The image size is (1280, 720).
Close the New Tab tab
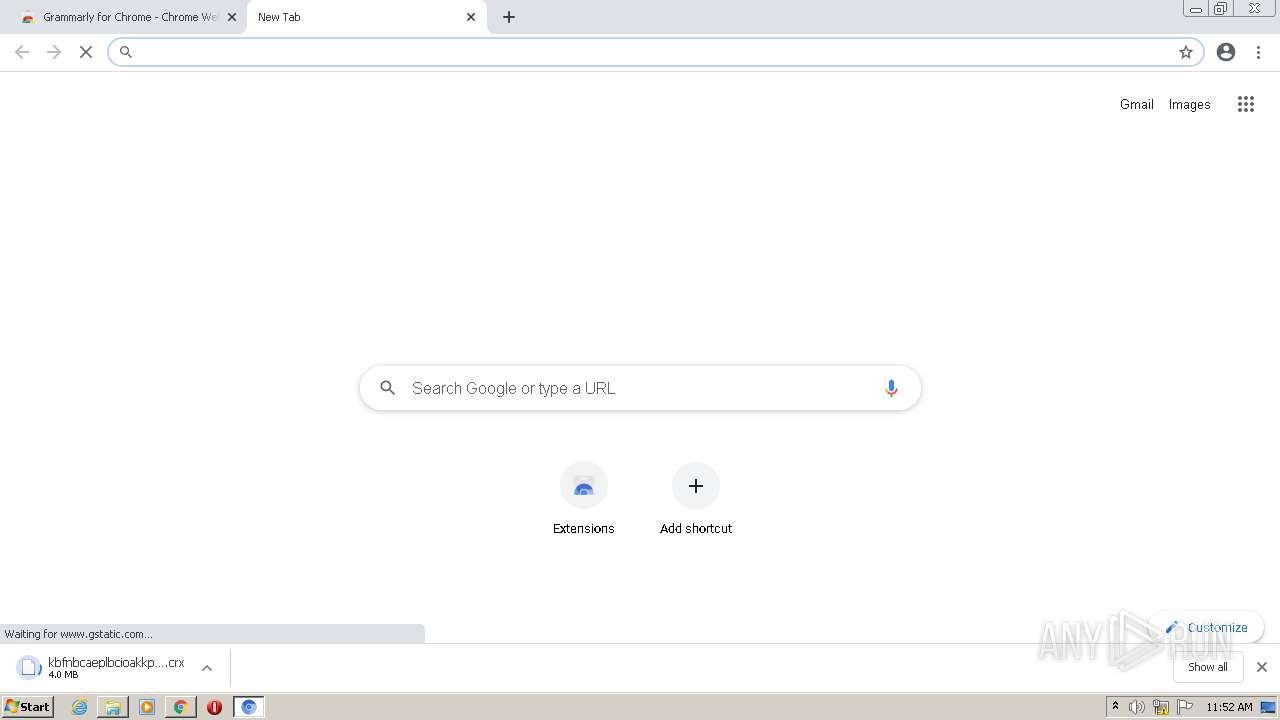471,17
